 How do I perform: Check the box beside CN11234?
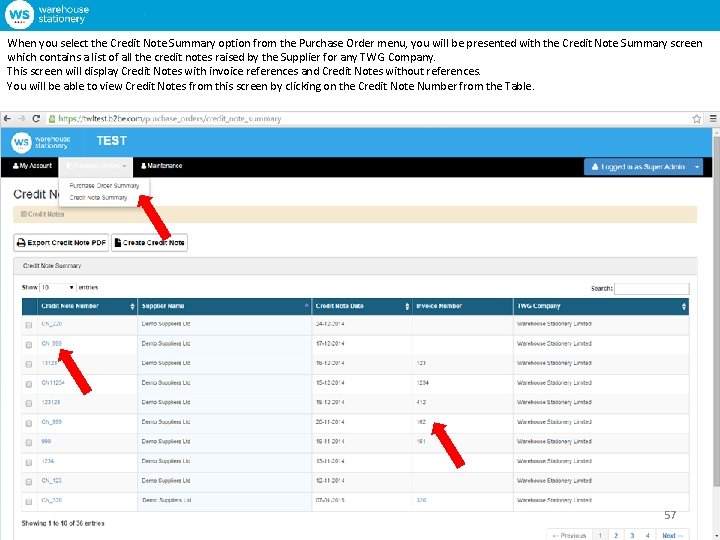pyautogui.click(x=29, y=384)
